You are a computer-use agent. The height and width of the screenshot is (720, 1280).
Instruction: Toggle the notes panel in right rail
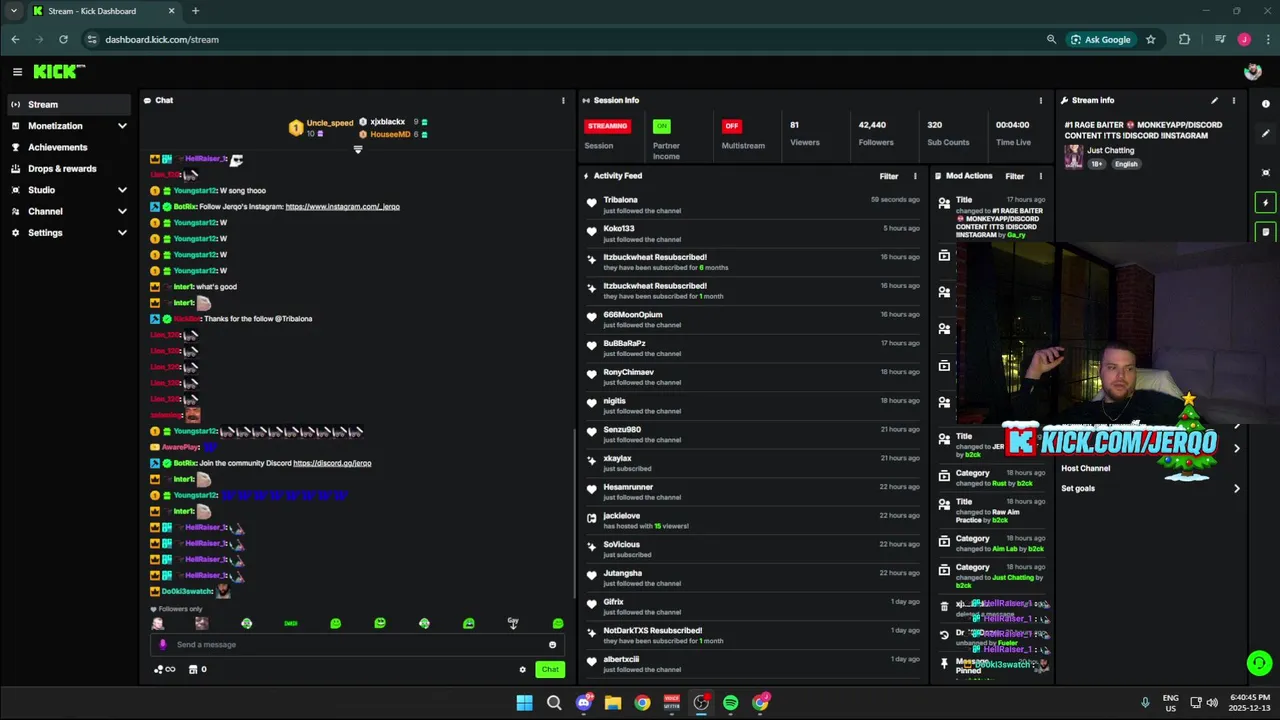tap(1265, 232)
